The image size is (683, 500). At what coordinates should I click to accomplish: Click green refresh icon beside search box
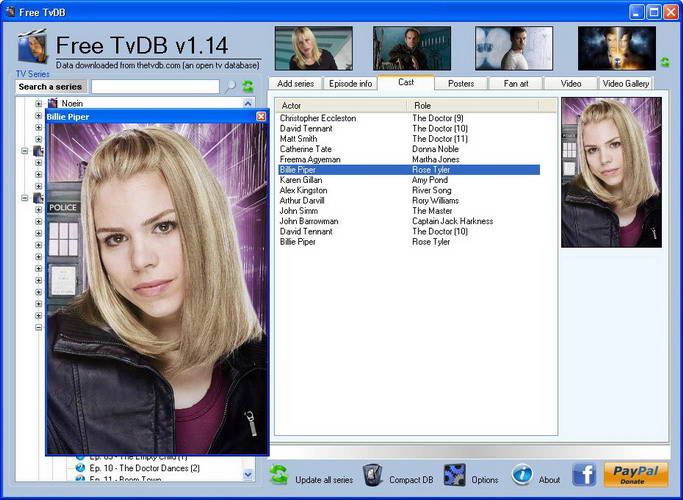click(x=248, y=87)
